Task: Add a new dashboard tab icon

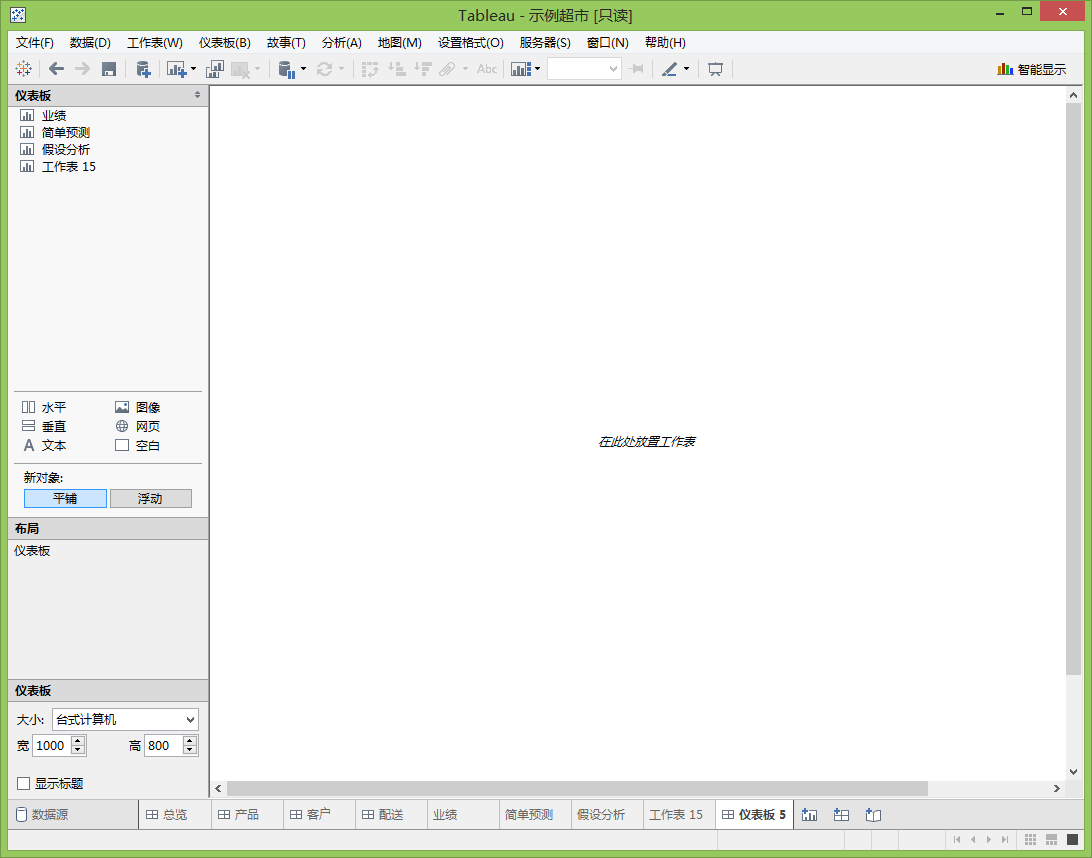Action: pyautogui.click(x=841, y=815)
